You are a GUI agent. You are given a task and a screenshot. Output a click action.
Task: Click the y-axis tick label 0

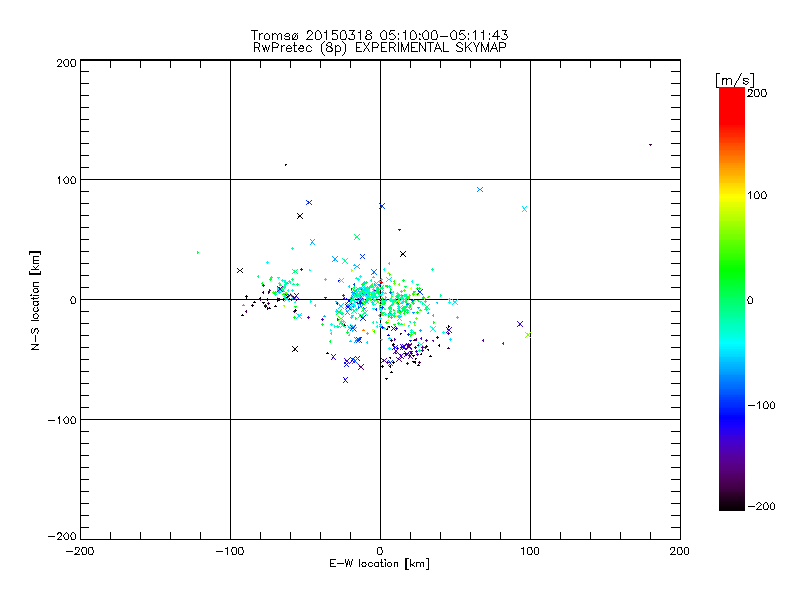pyautogui.click(x=73, y=300)
